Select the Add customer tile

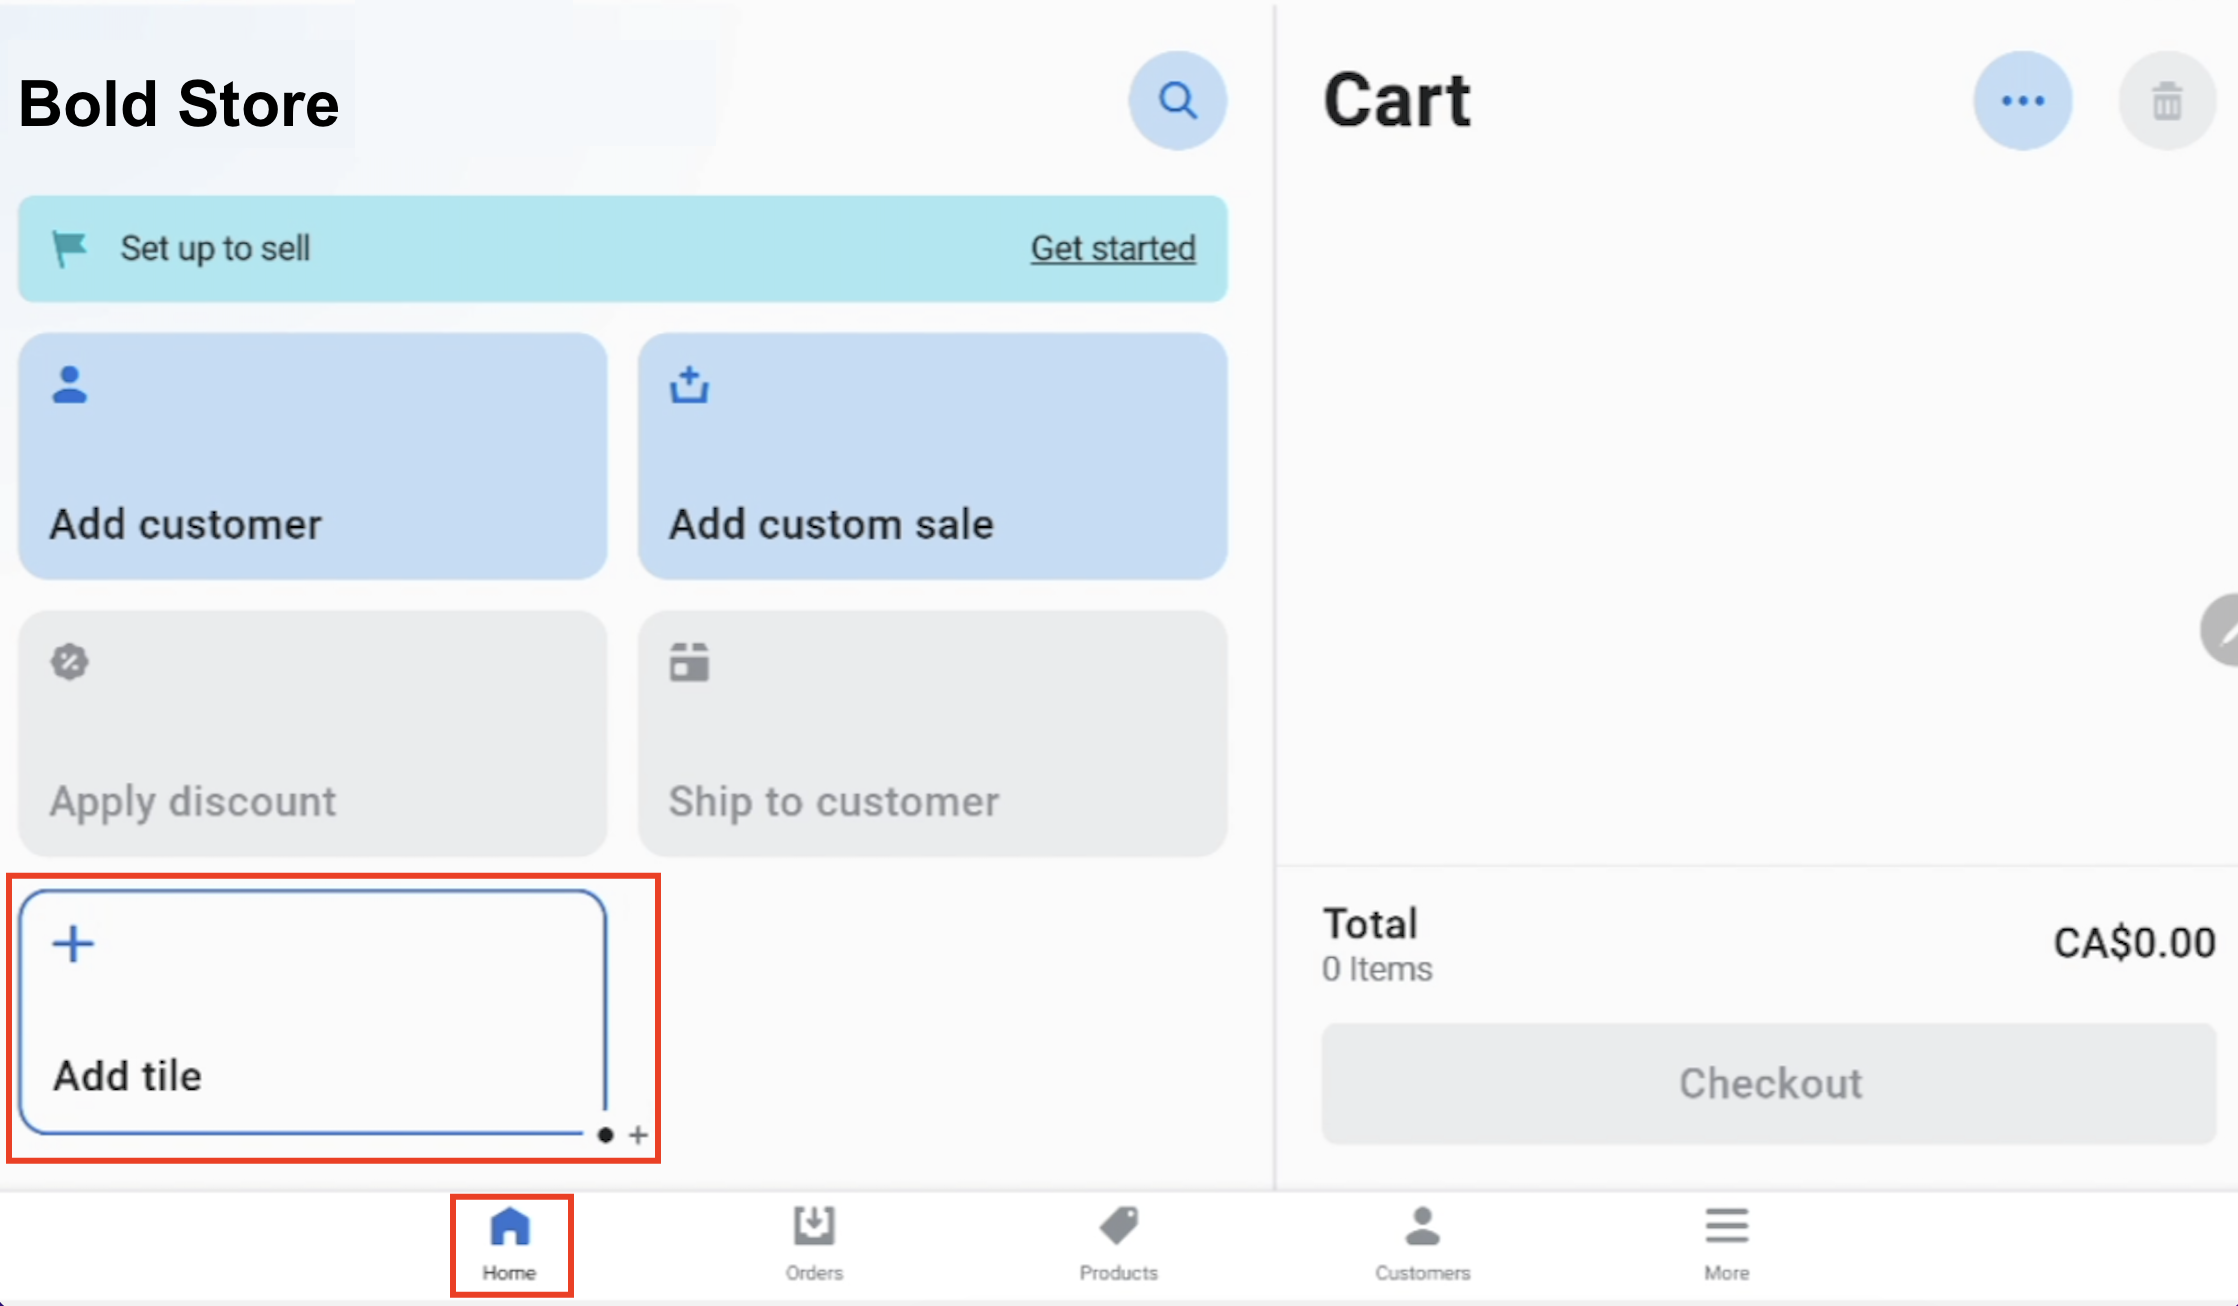312,456
